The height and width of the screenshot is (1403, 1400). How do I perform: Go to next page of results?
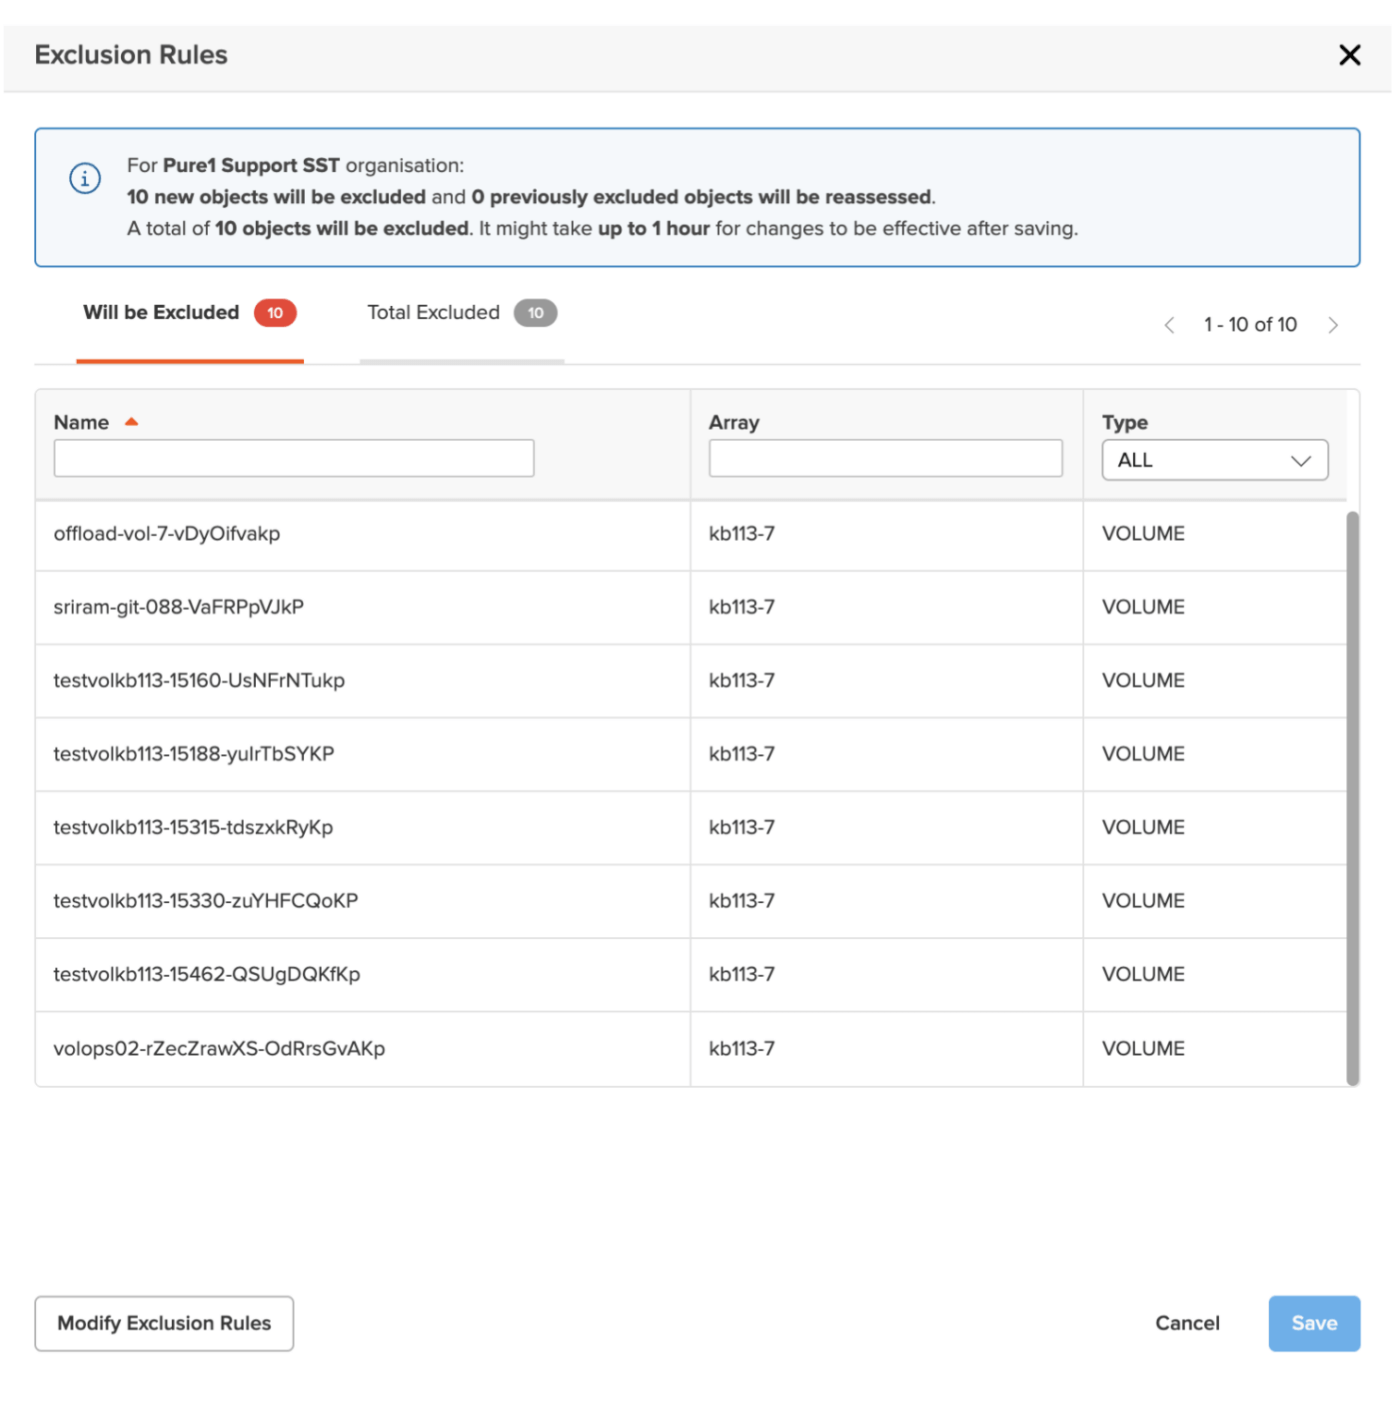pos(1333,325)
